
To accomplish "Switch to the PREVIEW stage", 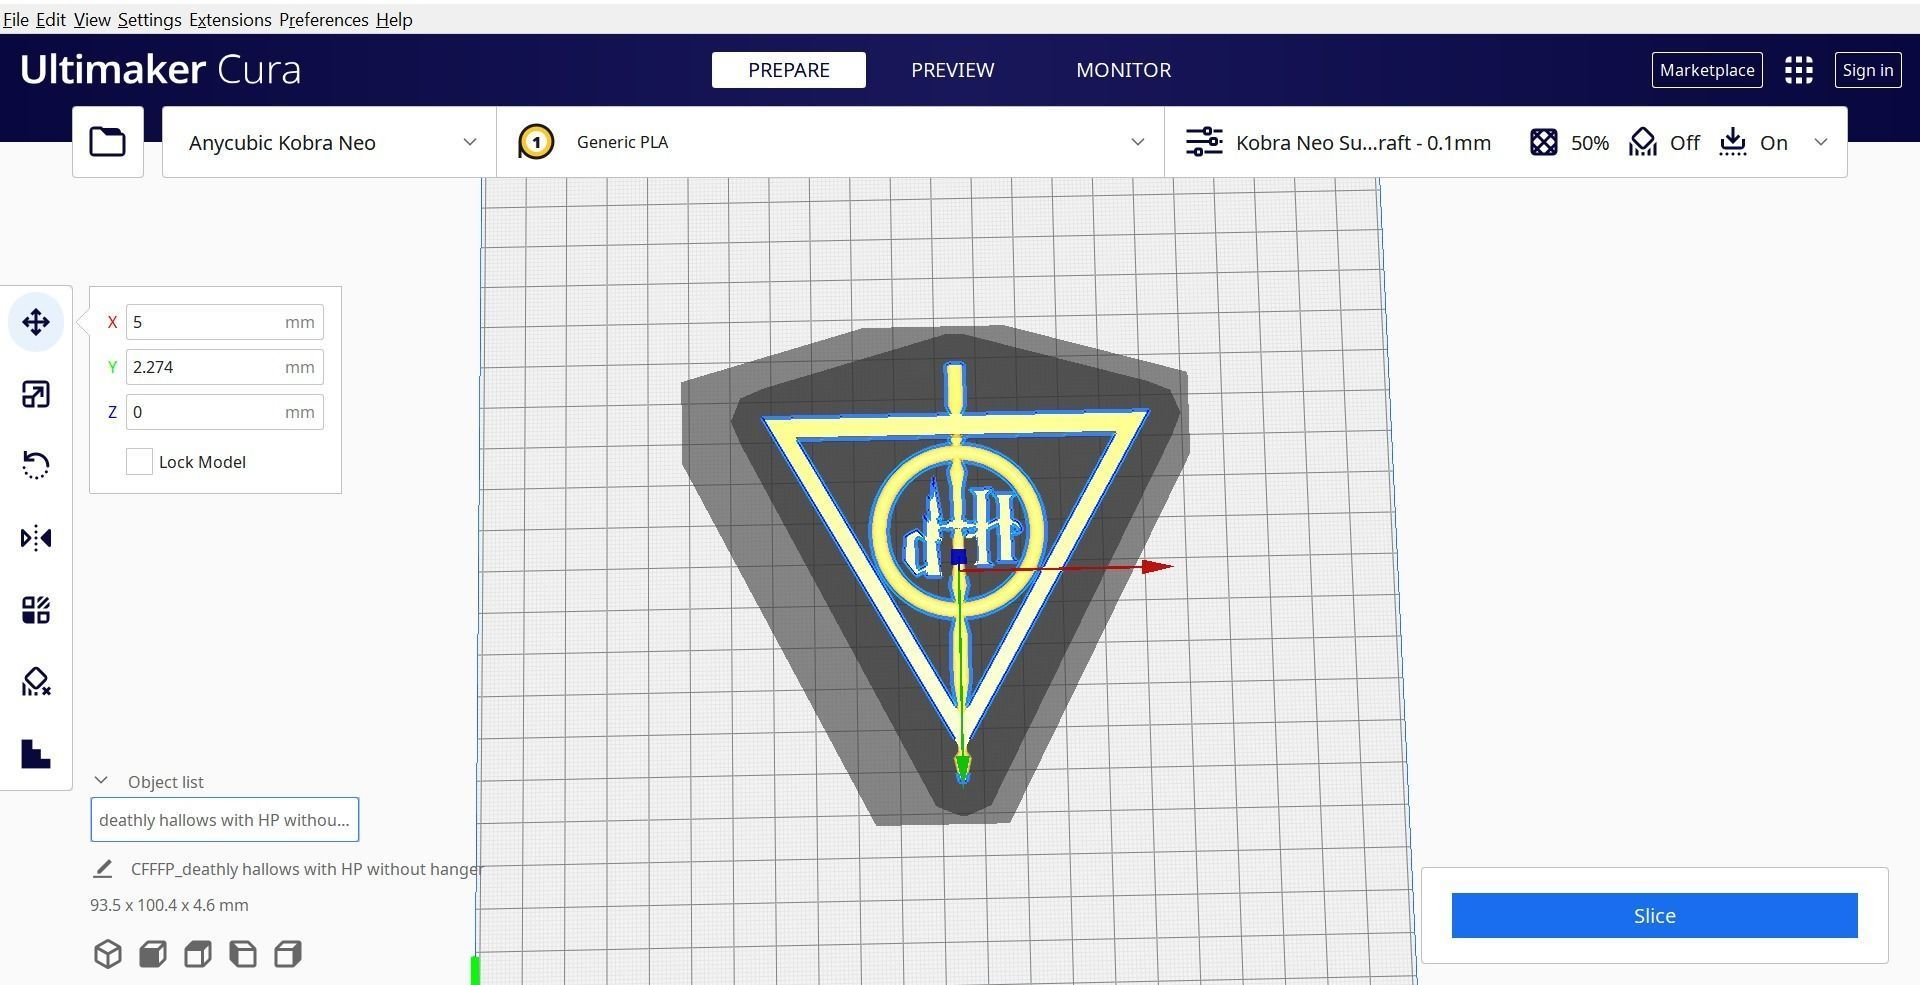I will pos(952,70).
